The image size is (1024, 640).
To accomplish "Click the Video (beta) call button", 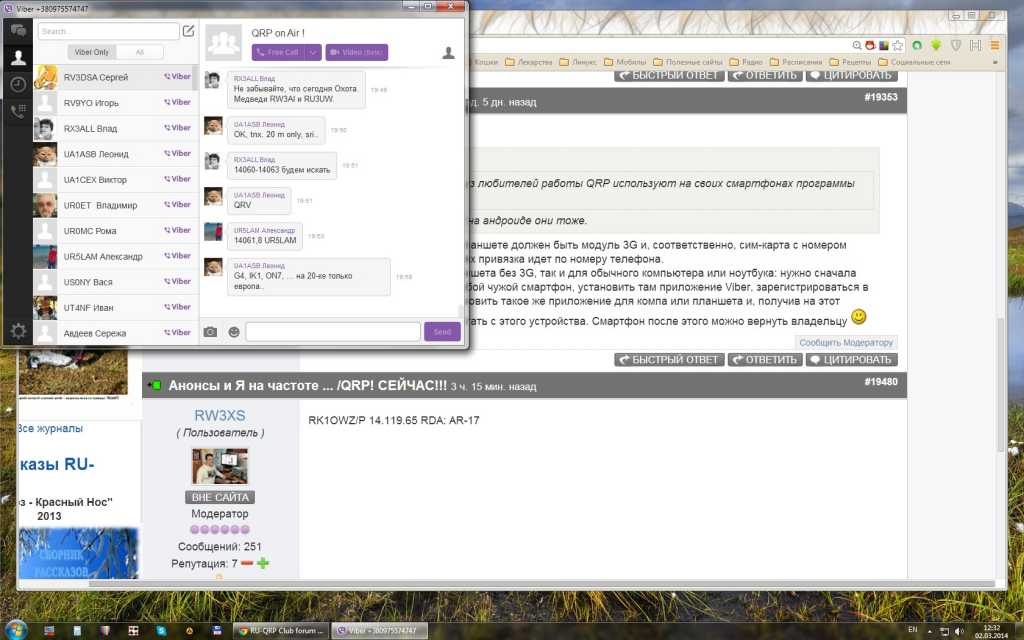I will (356, 52).
